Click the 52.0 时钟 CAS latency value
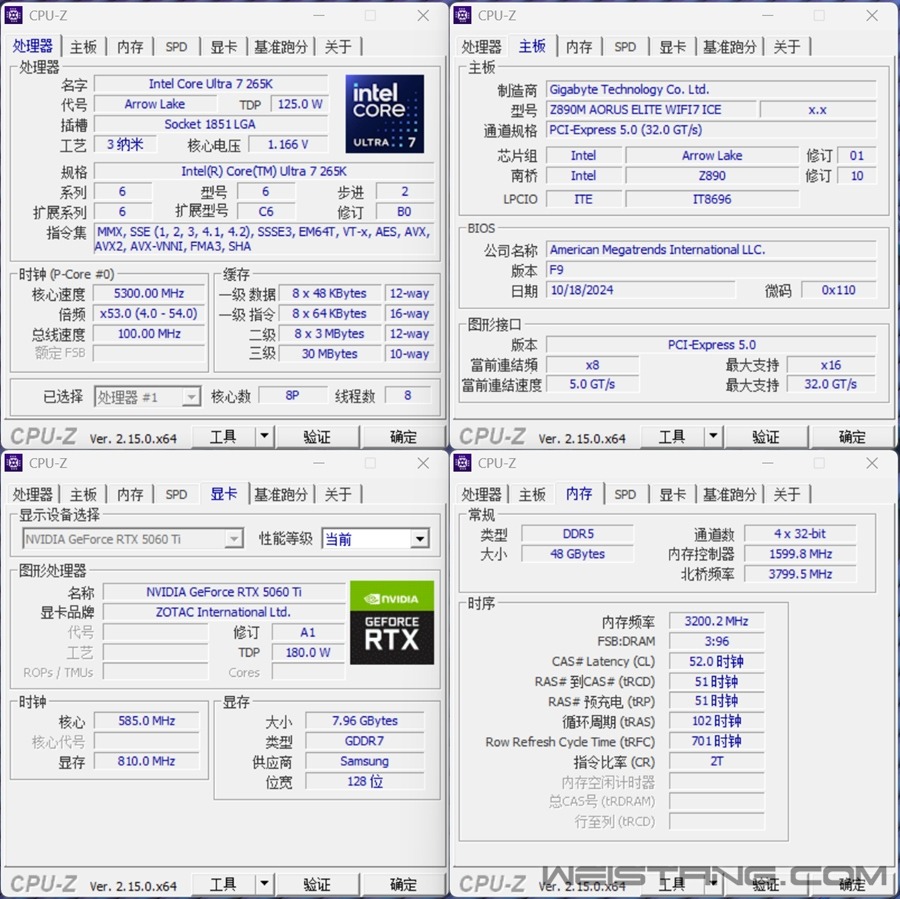The width and height of the screenshot is (900, 899). click(717, 661)
